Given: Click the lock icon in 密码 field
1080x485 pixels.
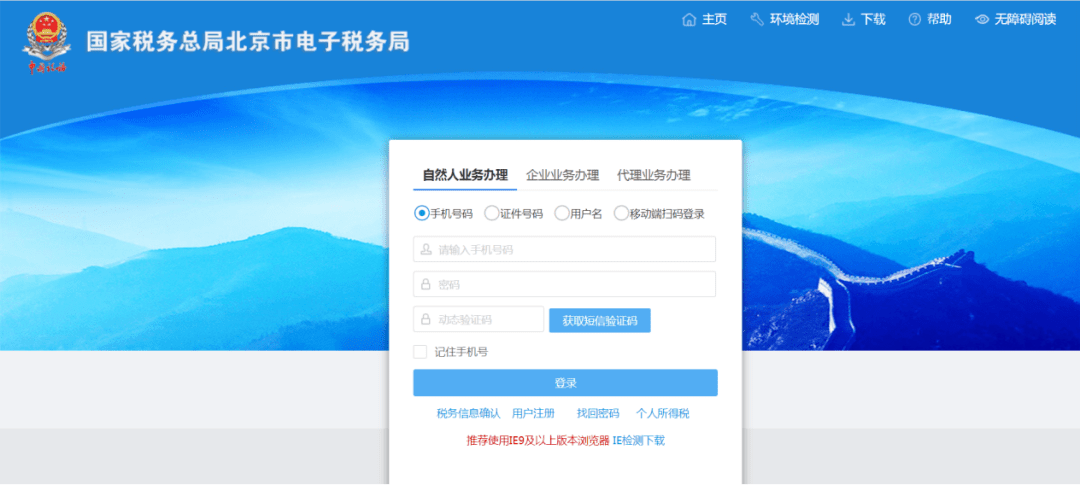Looking at the screenshot, I should tap(426, 285).
